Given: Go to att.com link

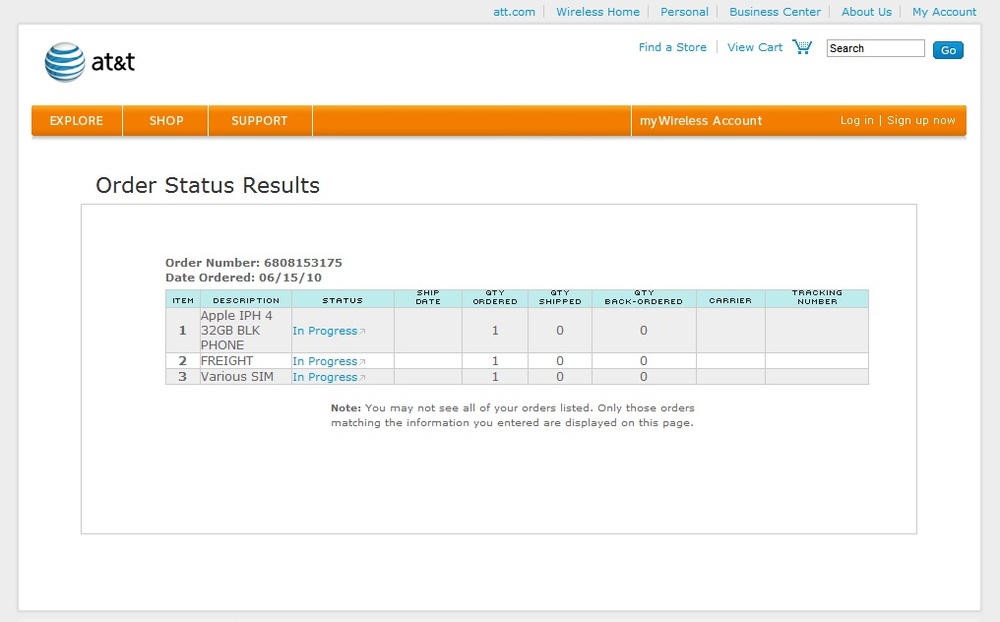Looking at the screenshot, I should click(514, 12).
